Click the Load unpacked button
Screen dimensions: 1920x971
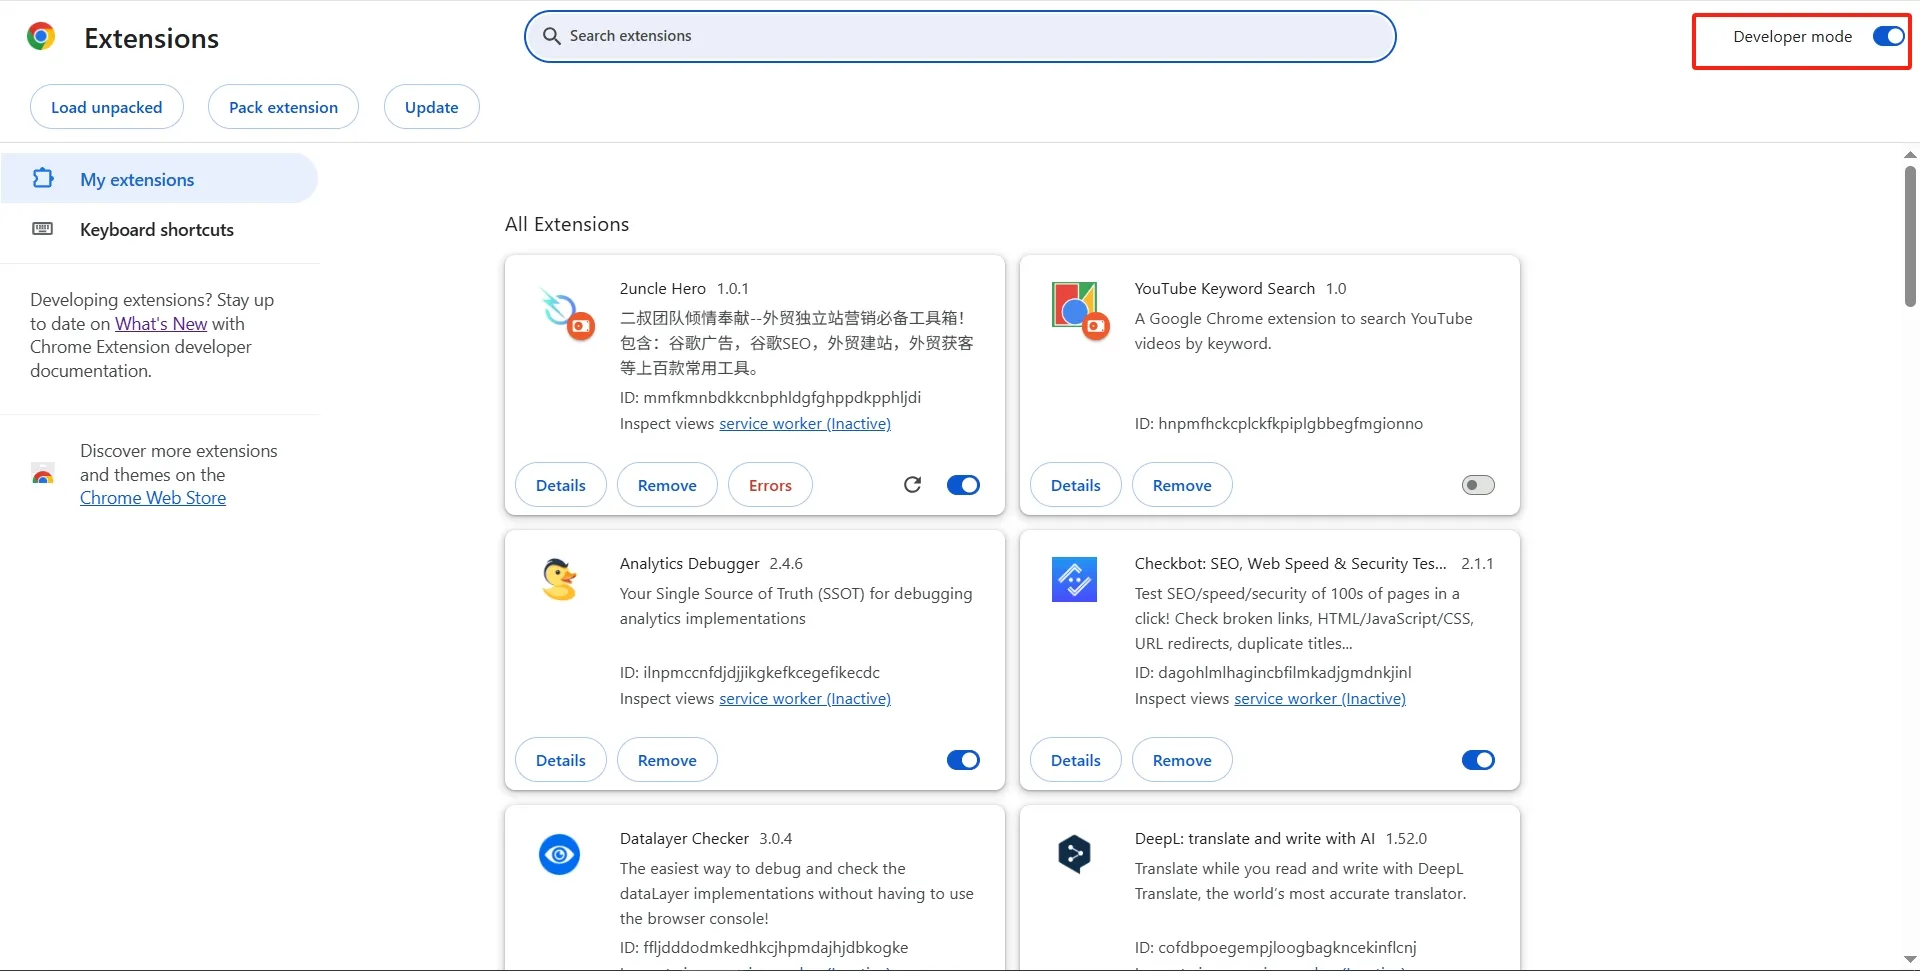[x=107, y=107]
